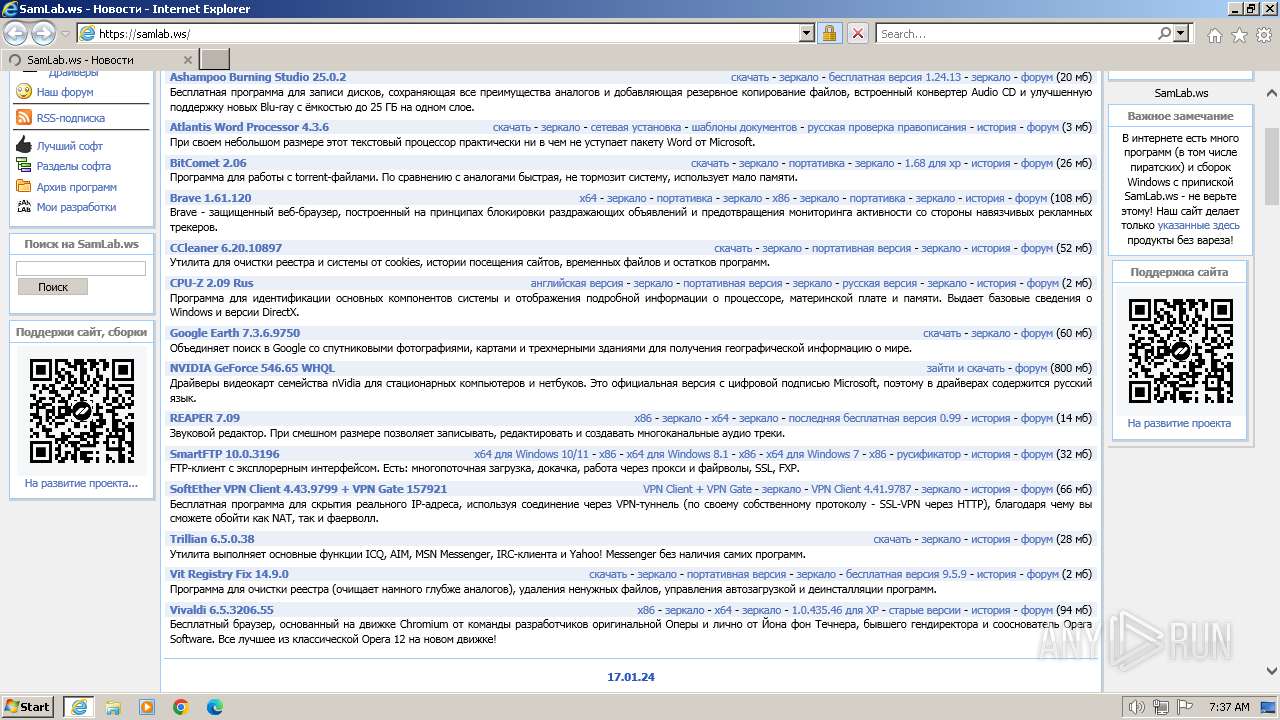Open the Tools gear icon
Screen dimensions: 1280x720
1264,35
